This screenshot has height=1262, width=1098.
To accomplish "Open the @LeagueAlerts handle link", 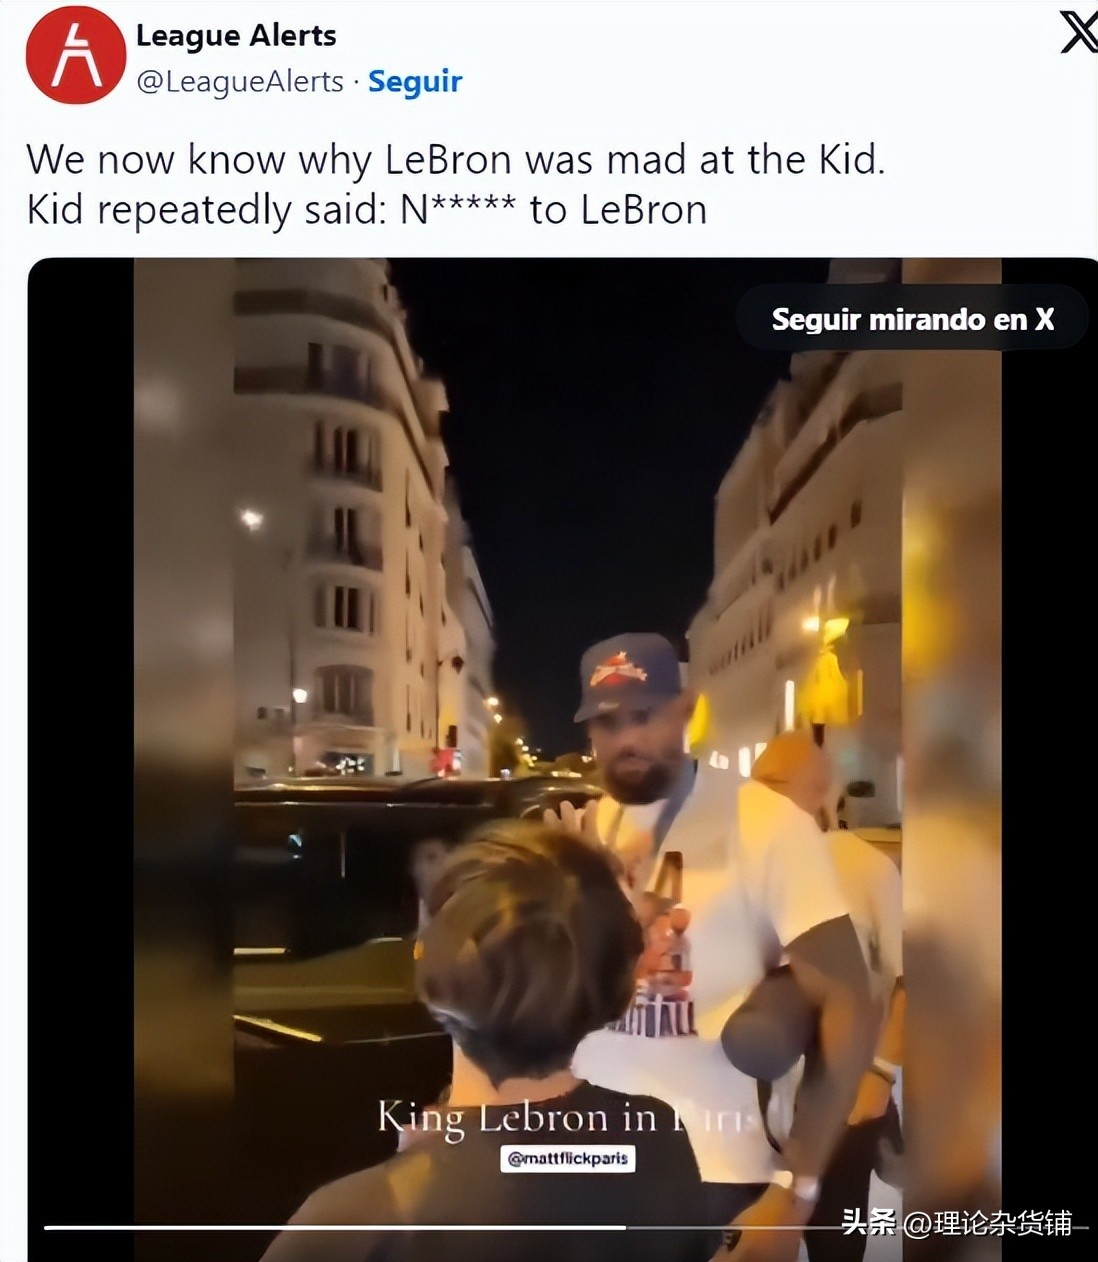I will point(240,81).
